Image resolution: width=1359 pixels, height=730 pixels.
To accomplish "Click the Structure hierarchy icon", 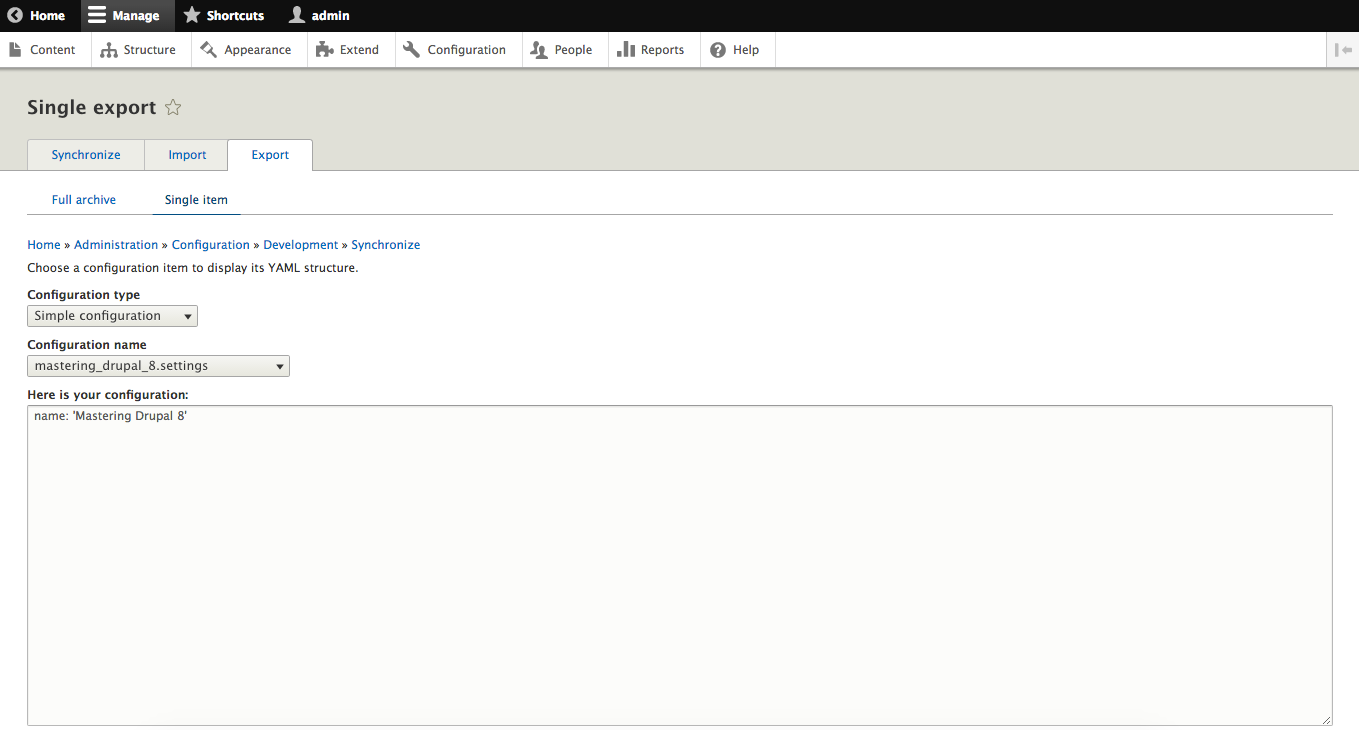I will (109, 50).
